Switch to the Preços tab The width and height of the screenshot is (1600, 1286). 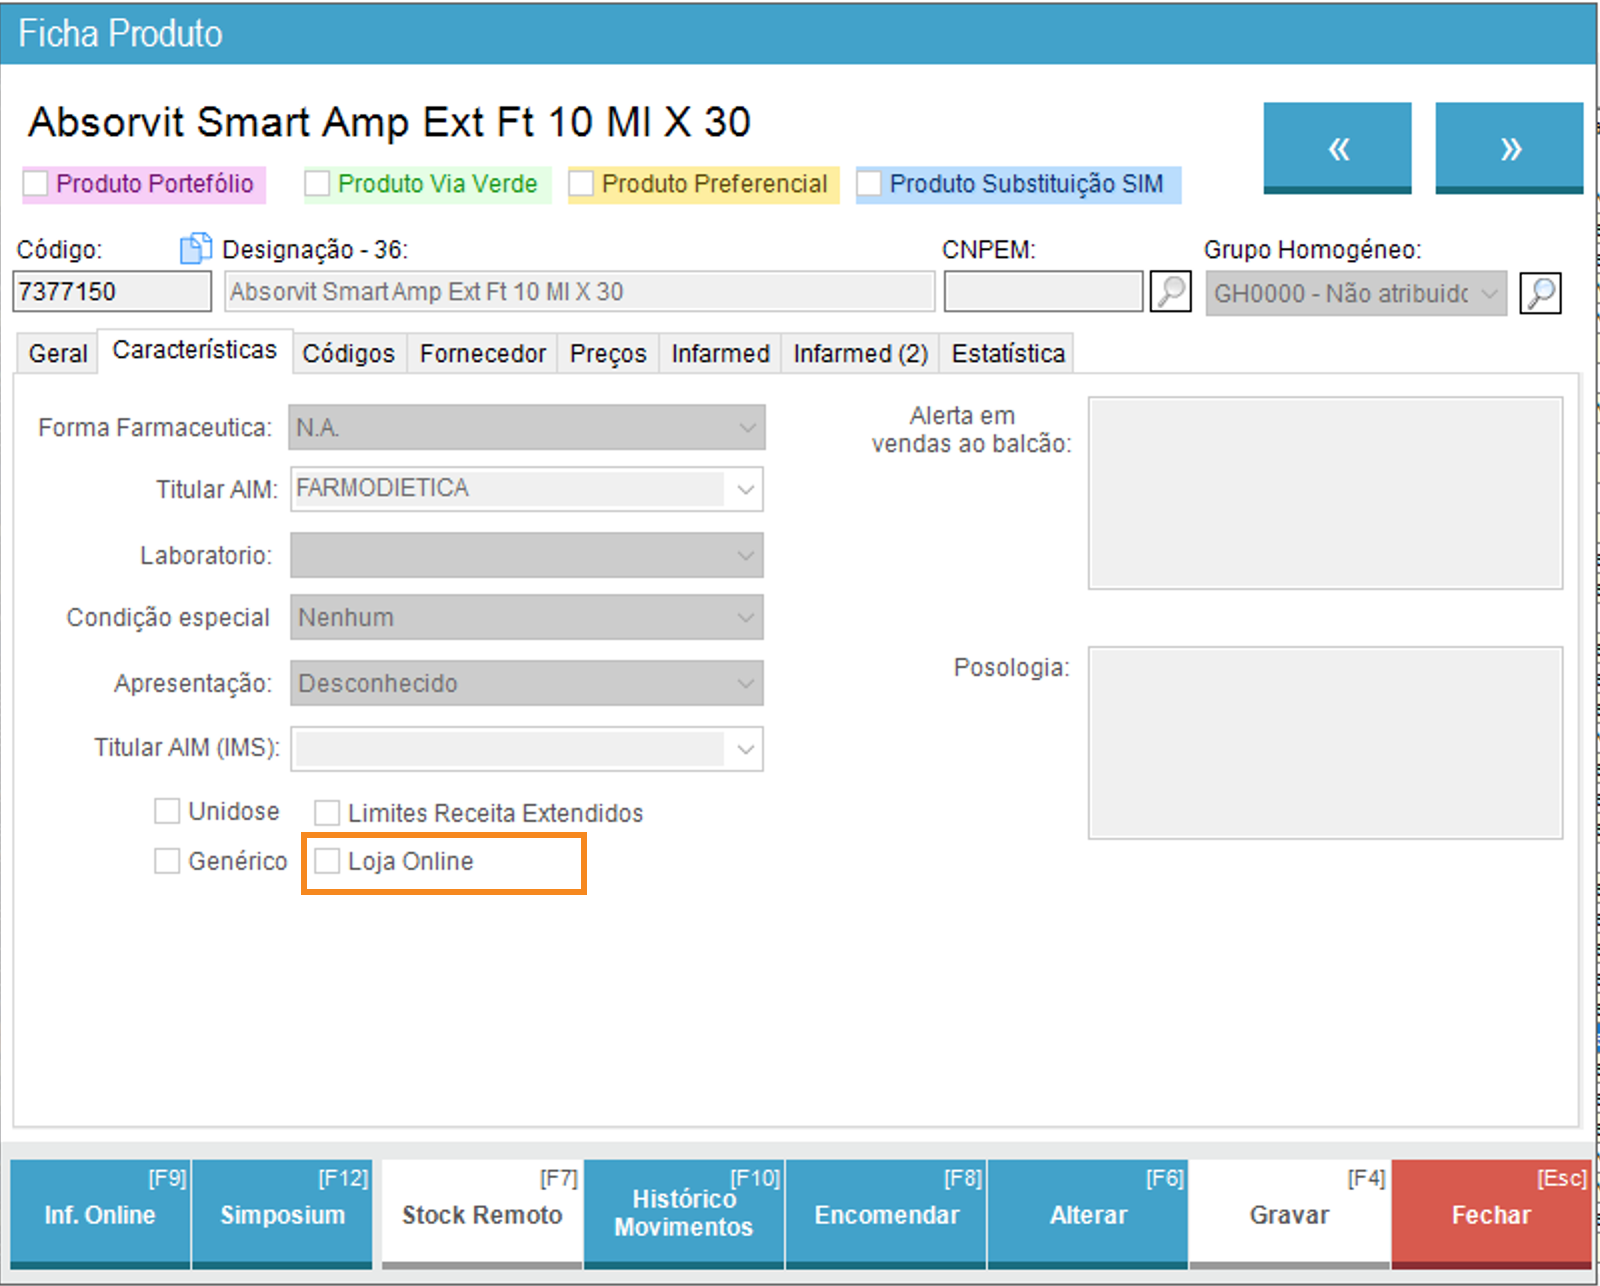[x=608, y=354]
